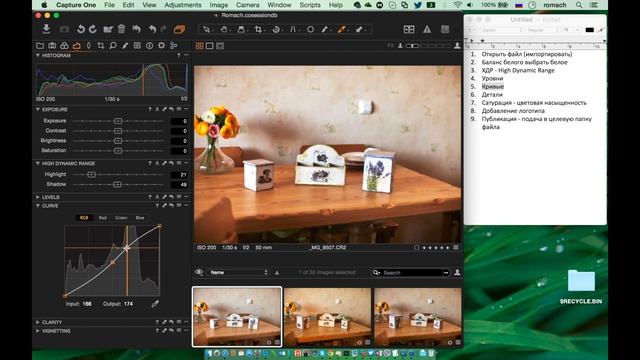Toggle the browser filter eye icon

(199, 272)
